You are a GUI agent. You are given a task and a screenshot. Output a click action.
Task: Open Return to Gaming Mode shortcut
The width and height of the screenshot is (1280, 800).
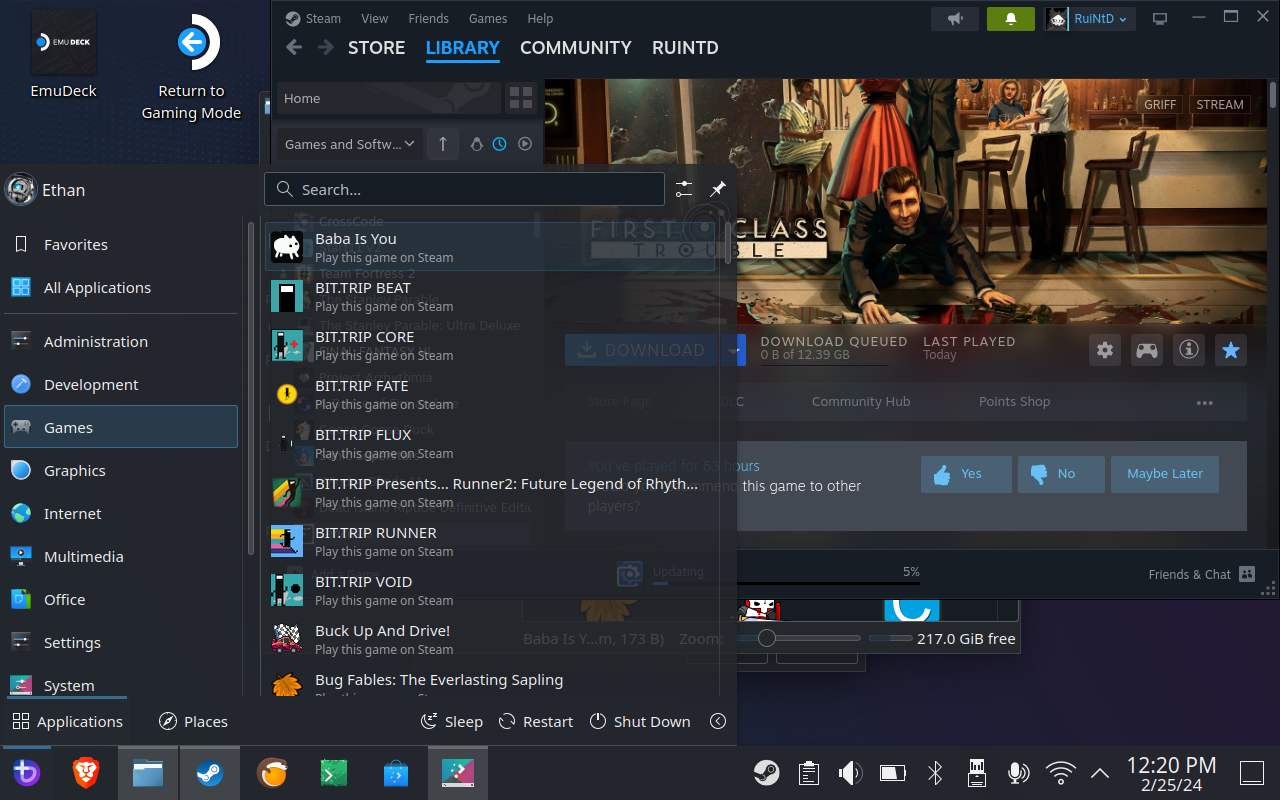(x=191, y=66)
